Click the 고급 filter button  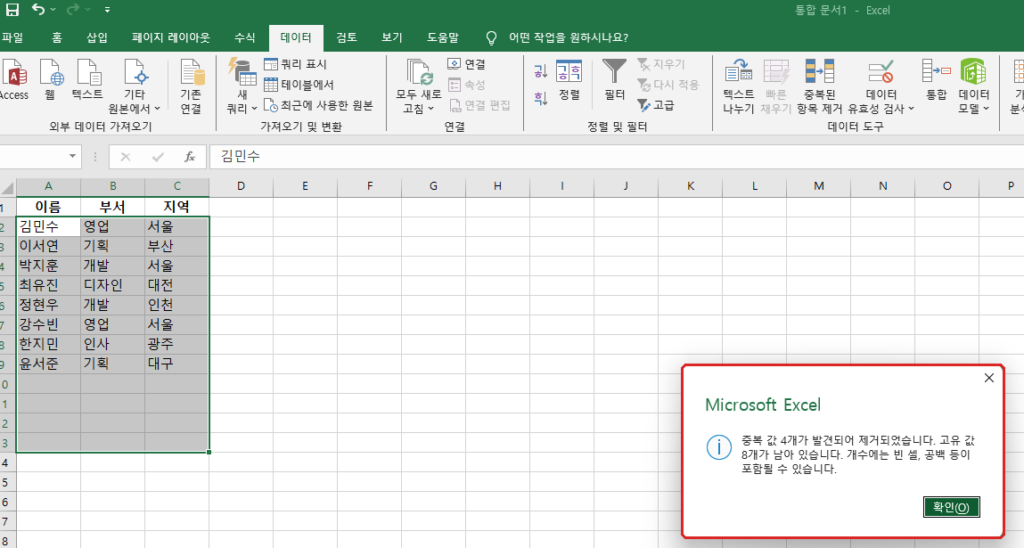[656, 105]
